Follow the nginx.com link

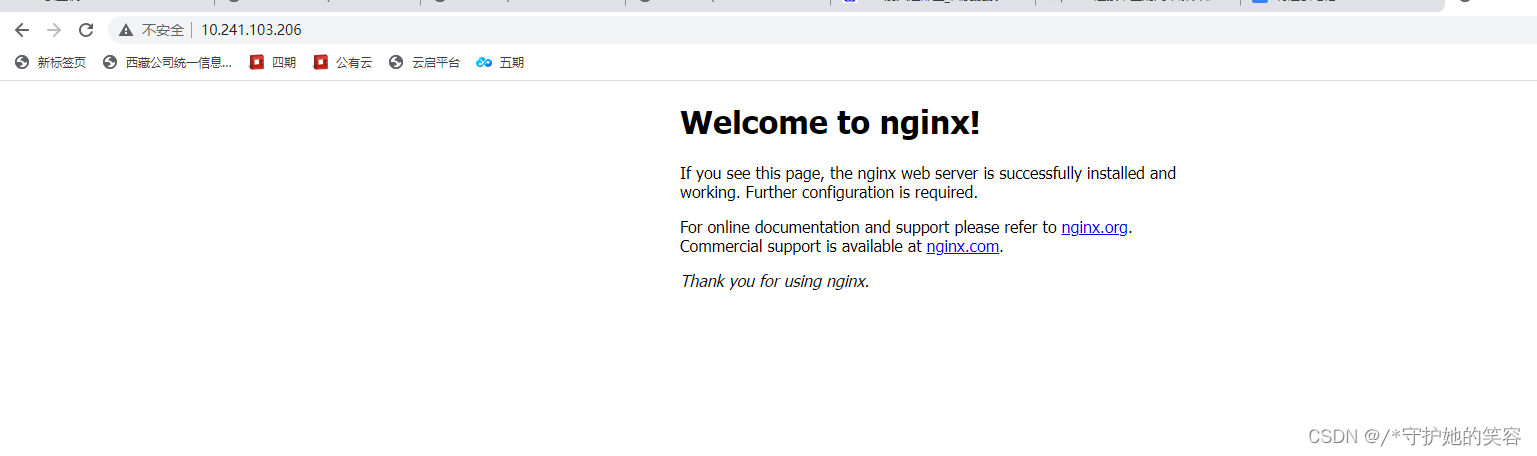point(962,246)
